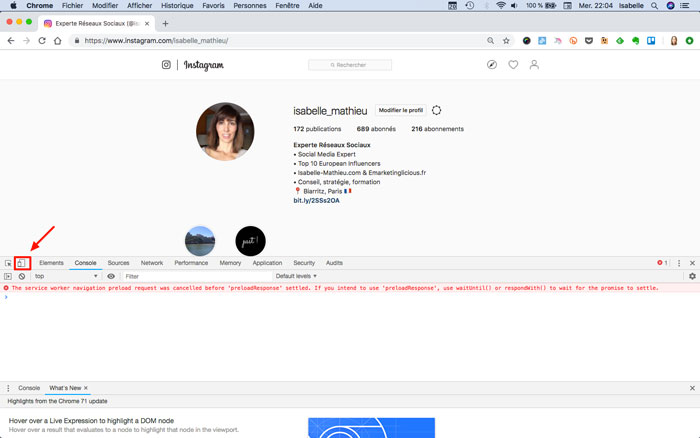Open the Default levels dropdown

pyautogui.click(x=296, y=276)
